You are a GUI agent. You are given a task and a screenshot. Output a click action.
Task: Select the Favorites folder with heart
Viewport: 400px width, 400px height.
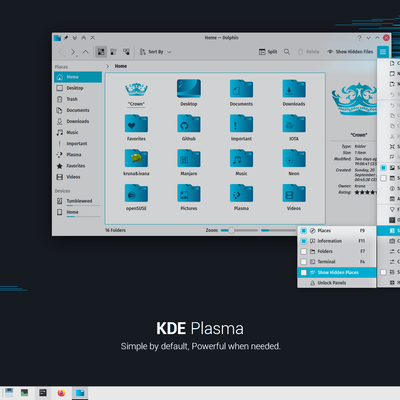click(x=136, y=128)
